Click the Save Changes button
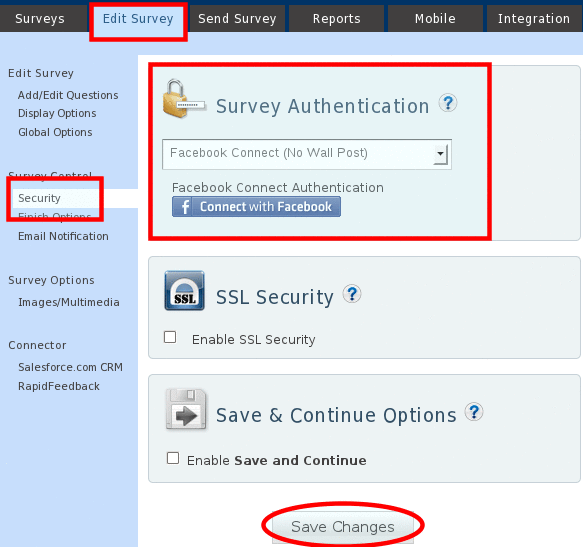The width and height of the screenshot is (583, 547). (x=343, y=527)
